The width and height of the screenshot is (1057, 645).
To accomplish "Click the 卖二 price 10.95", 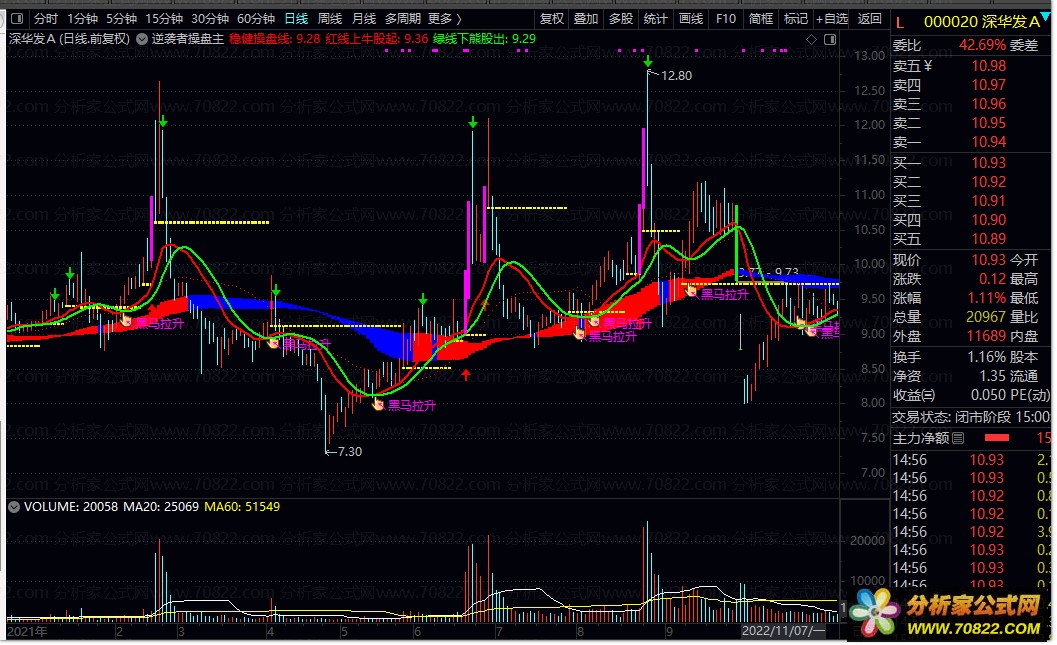I will point(988,123).
